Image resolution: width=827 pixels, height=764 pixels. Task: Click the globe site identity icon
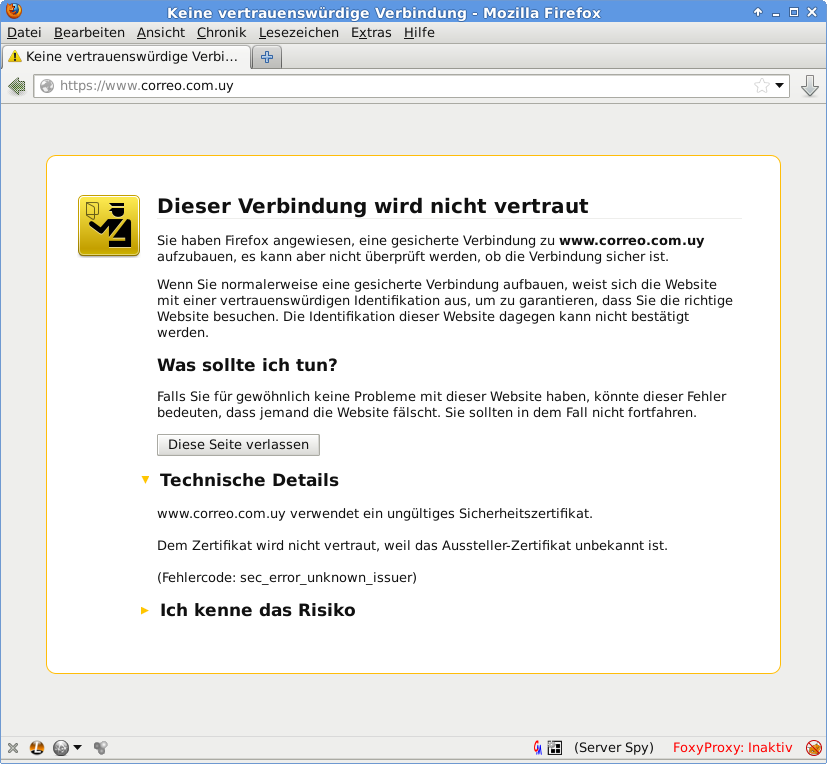point(47,86)
